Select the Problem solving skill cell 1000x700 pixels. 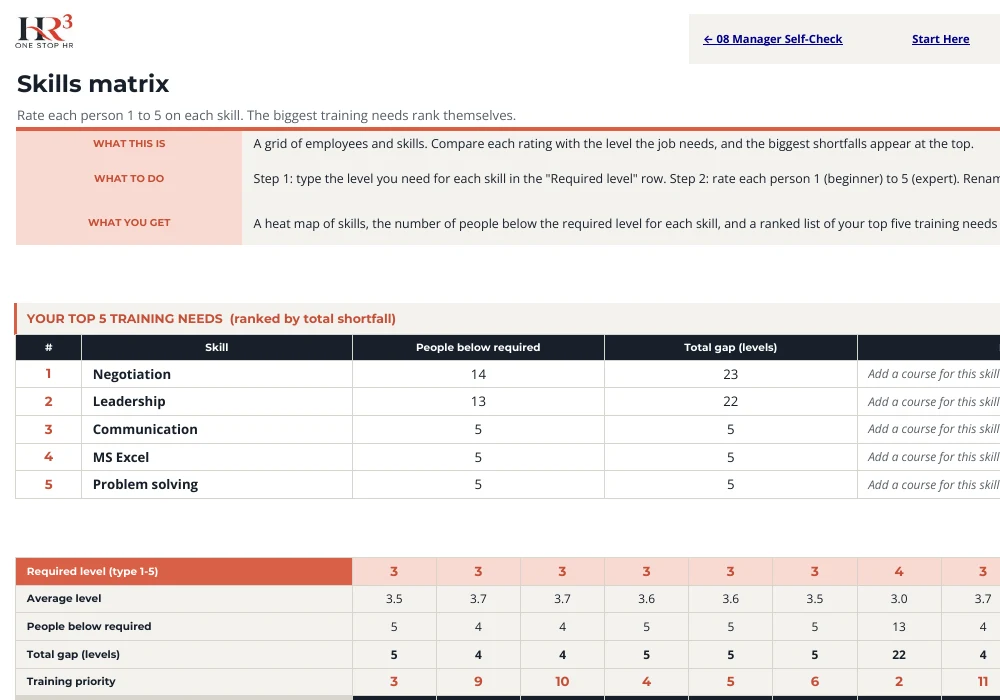click(217, 485)
